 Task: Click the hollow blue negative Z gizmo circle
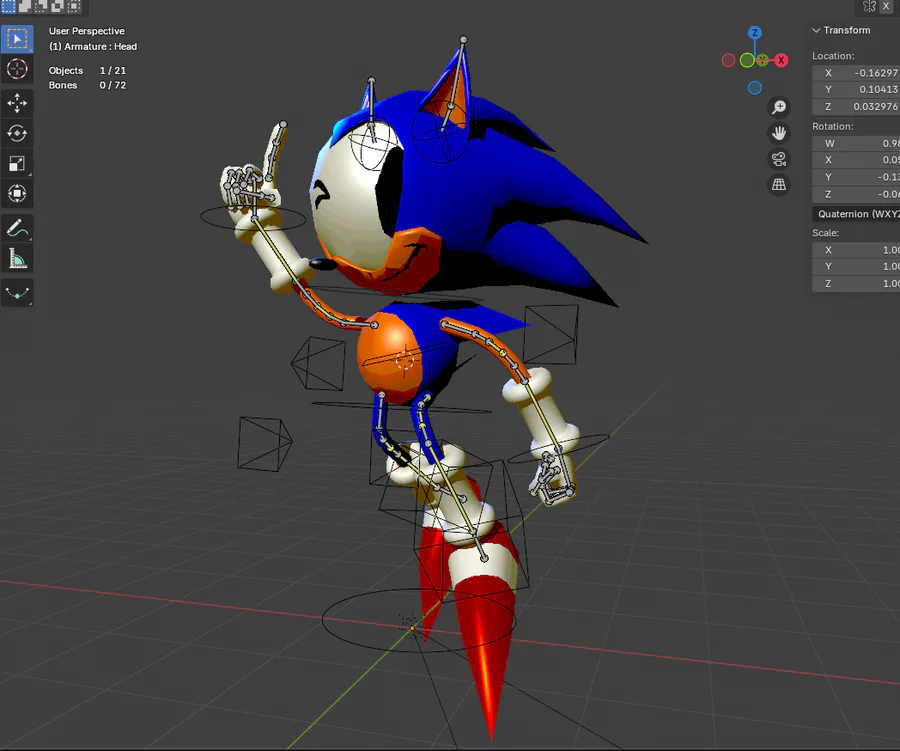[755, 88]
